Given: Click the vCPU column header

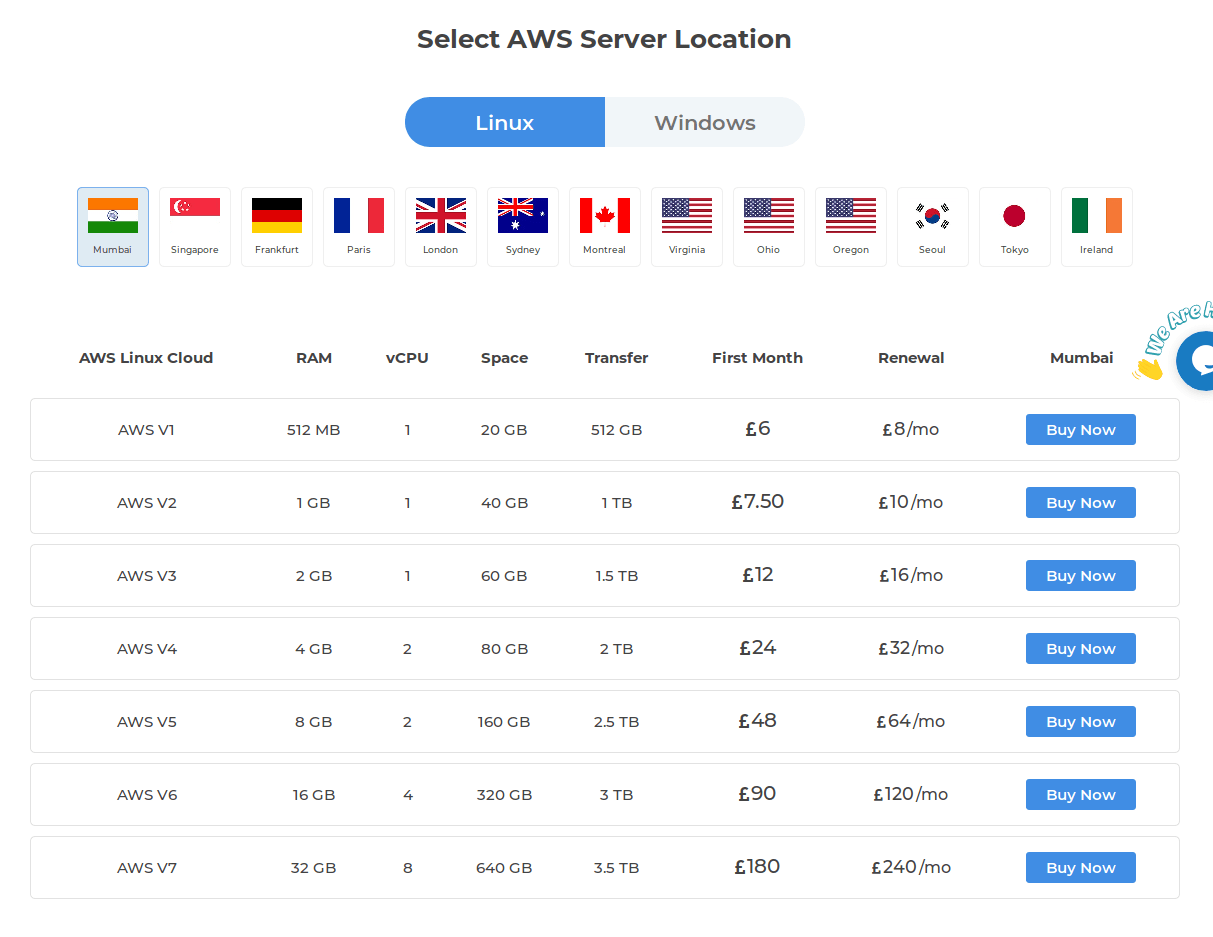Looking at the screenshot, I should click(407, 358).
